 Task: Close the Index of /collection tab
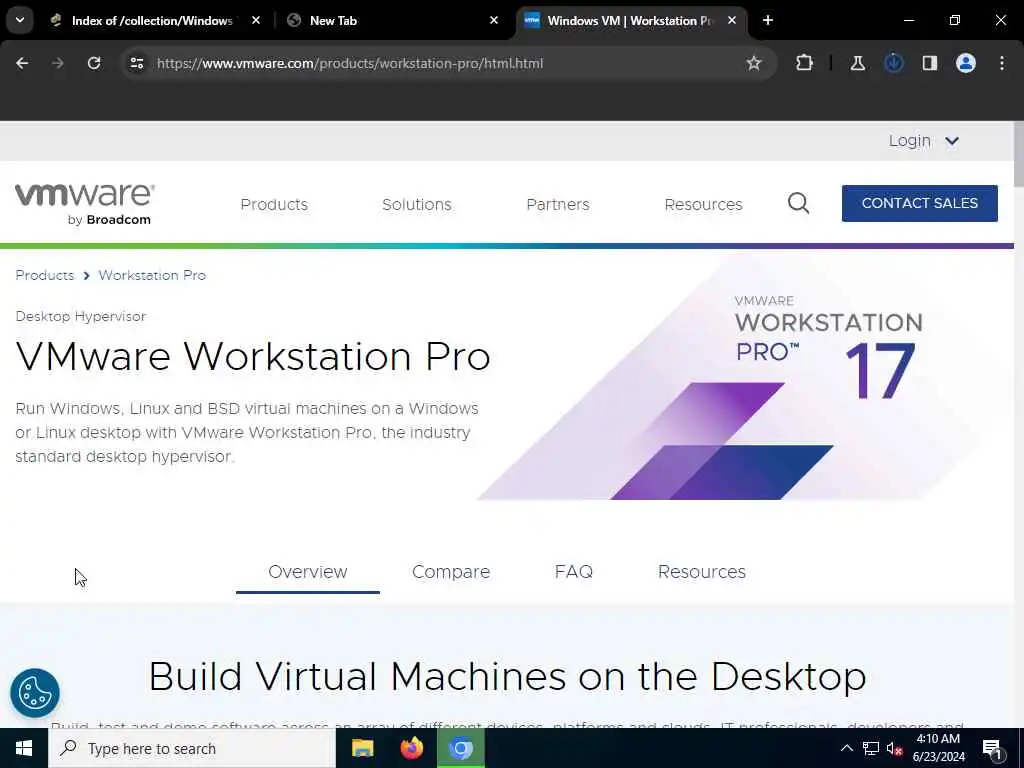256,20
